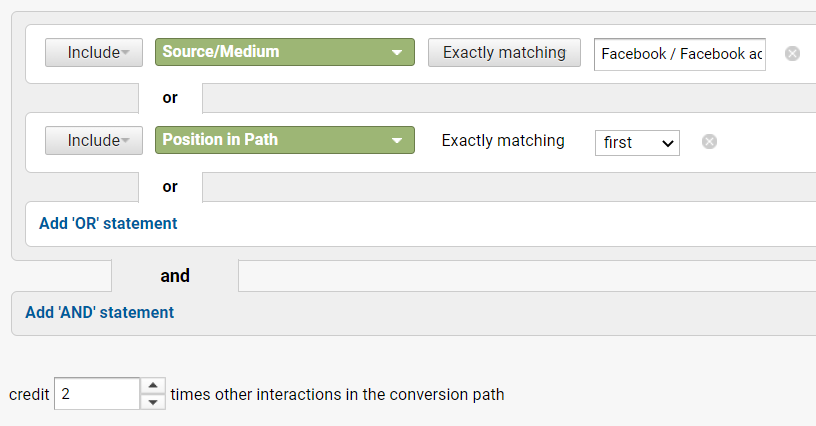Click the white arrow on Position in Path selector
The image size is (816, 426).
point(397,141)
